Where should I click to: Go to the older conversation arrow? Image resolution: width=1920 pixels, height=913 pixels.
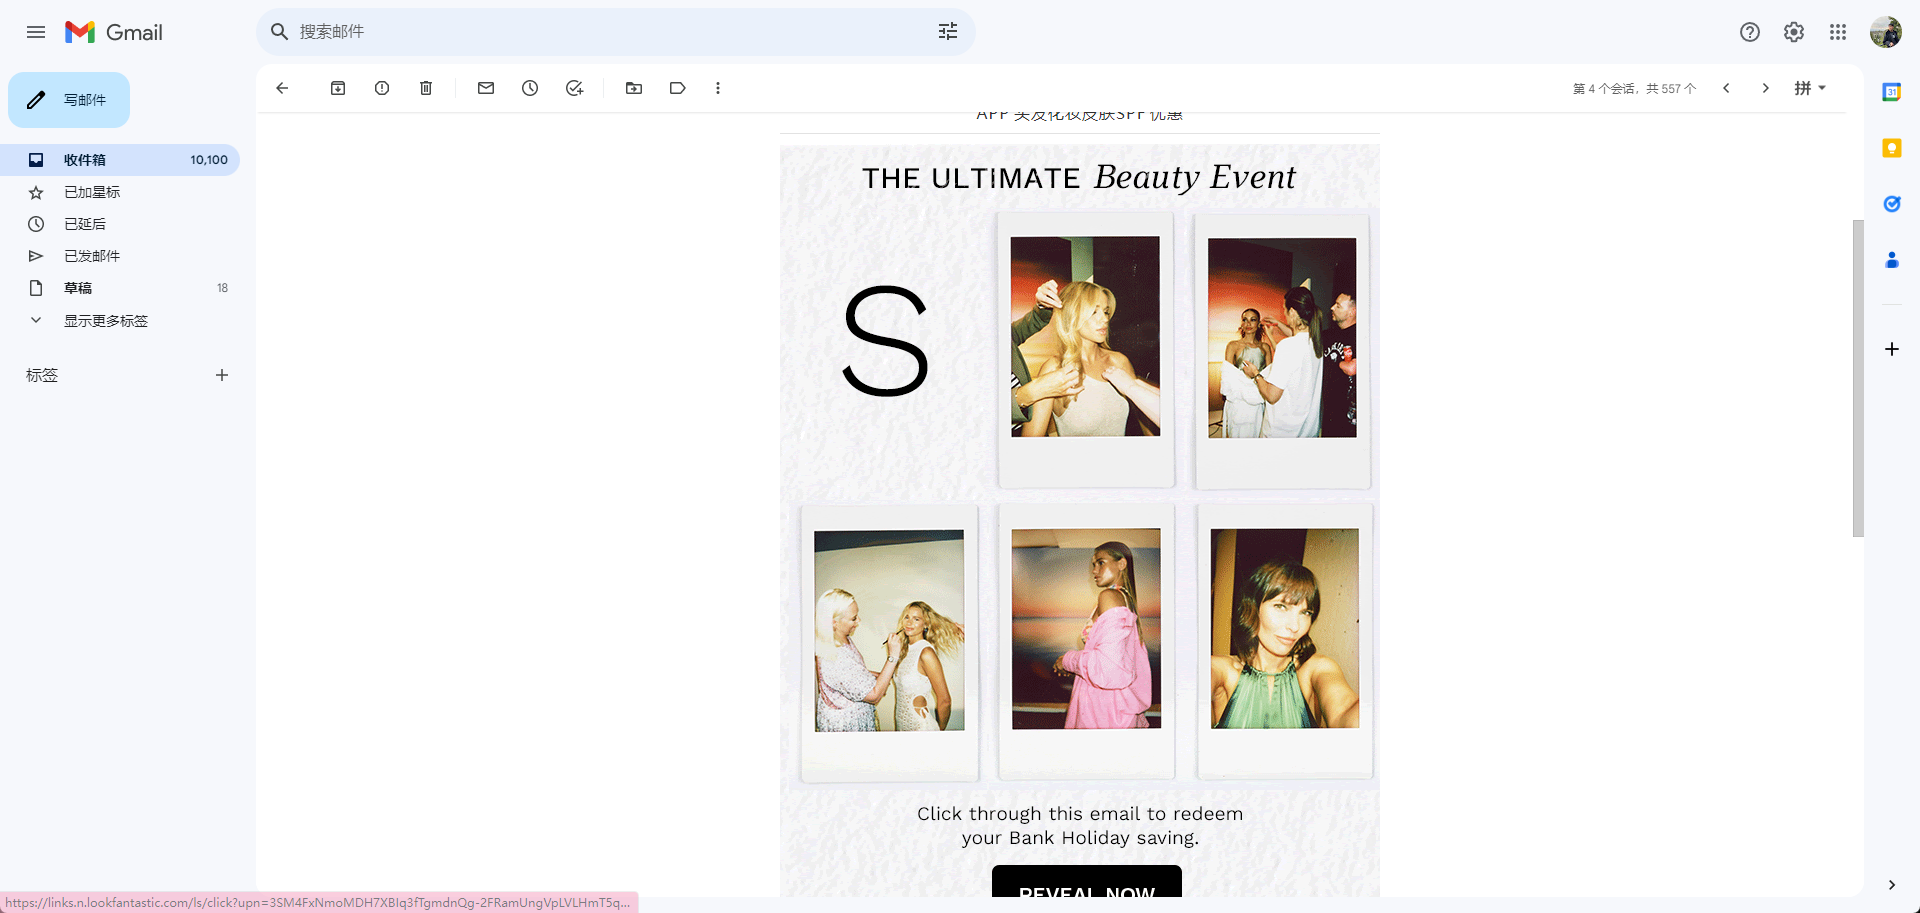[1766, 88]
